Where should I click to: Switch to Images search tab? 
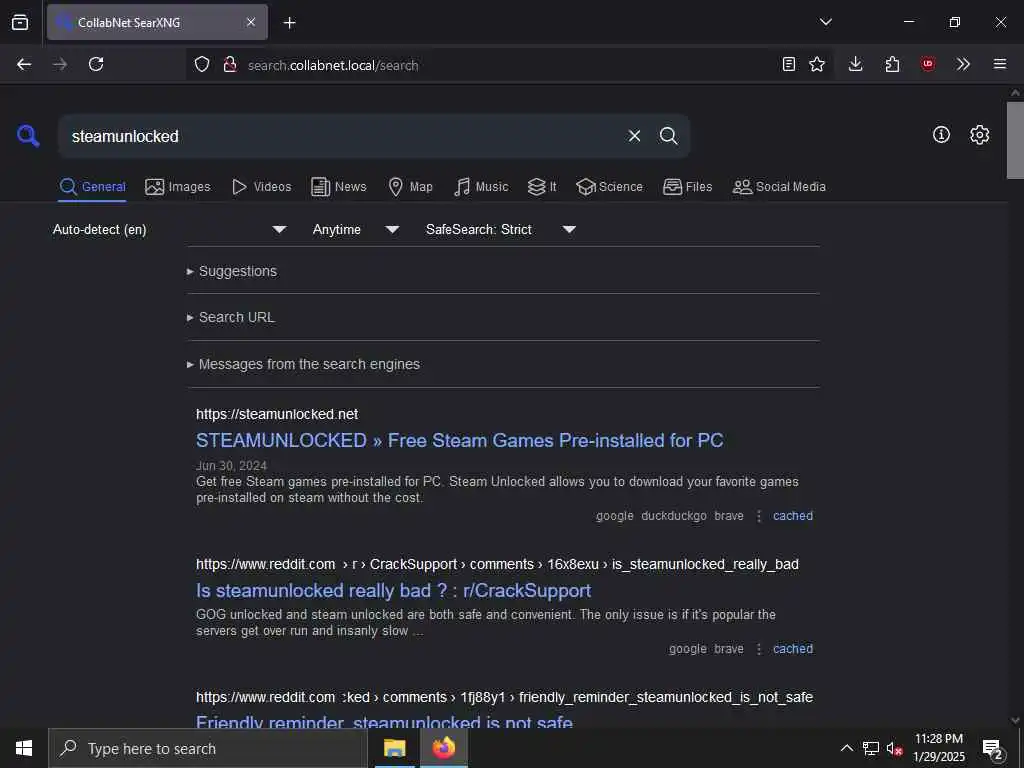coord(178,187)
